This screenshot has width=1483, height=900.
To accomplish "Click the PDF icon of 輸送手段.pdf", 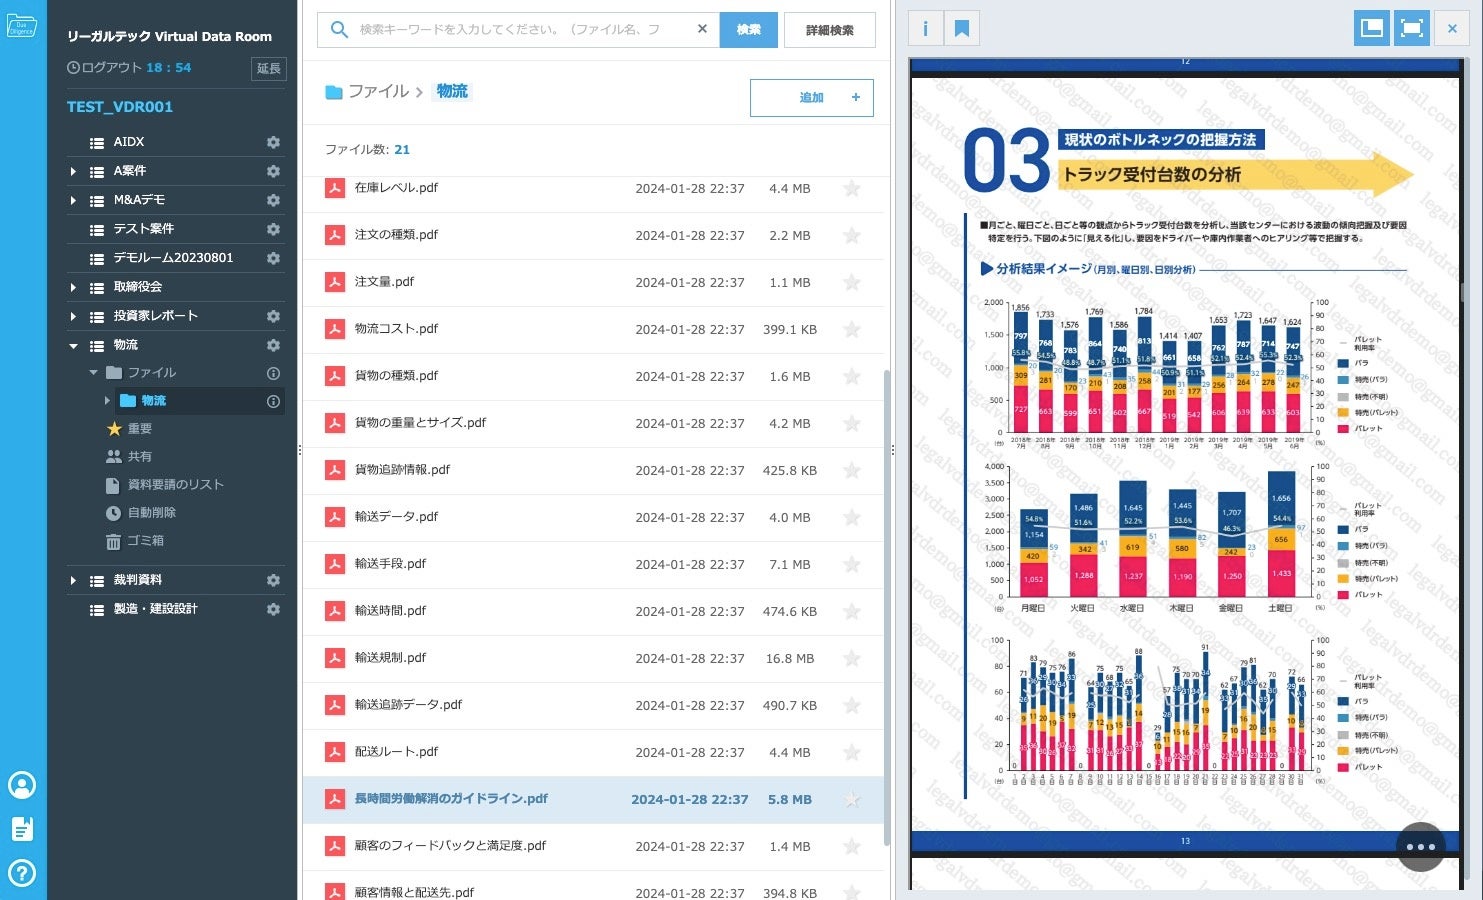I will click(335, 564).
